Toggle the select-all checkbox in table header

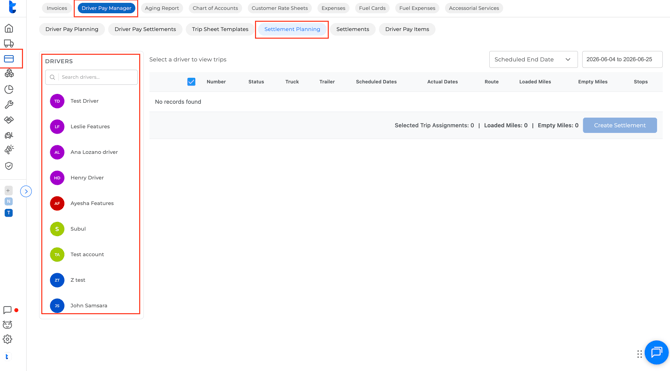click(191, 82)
